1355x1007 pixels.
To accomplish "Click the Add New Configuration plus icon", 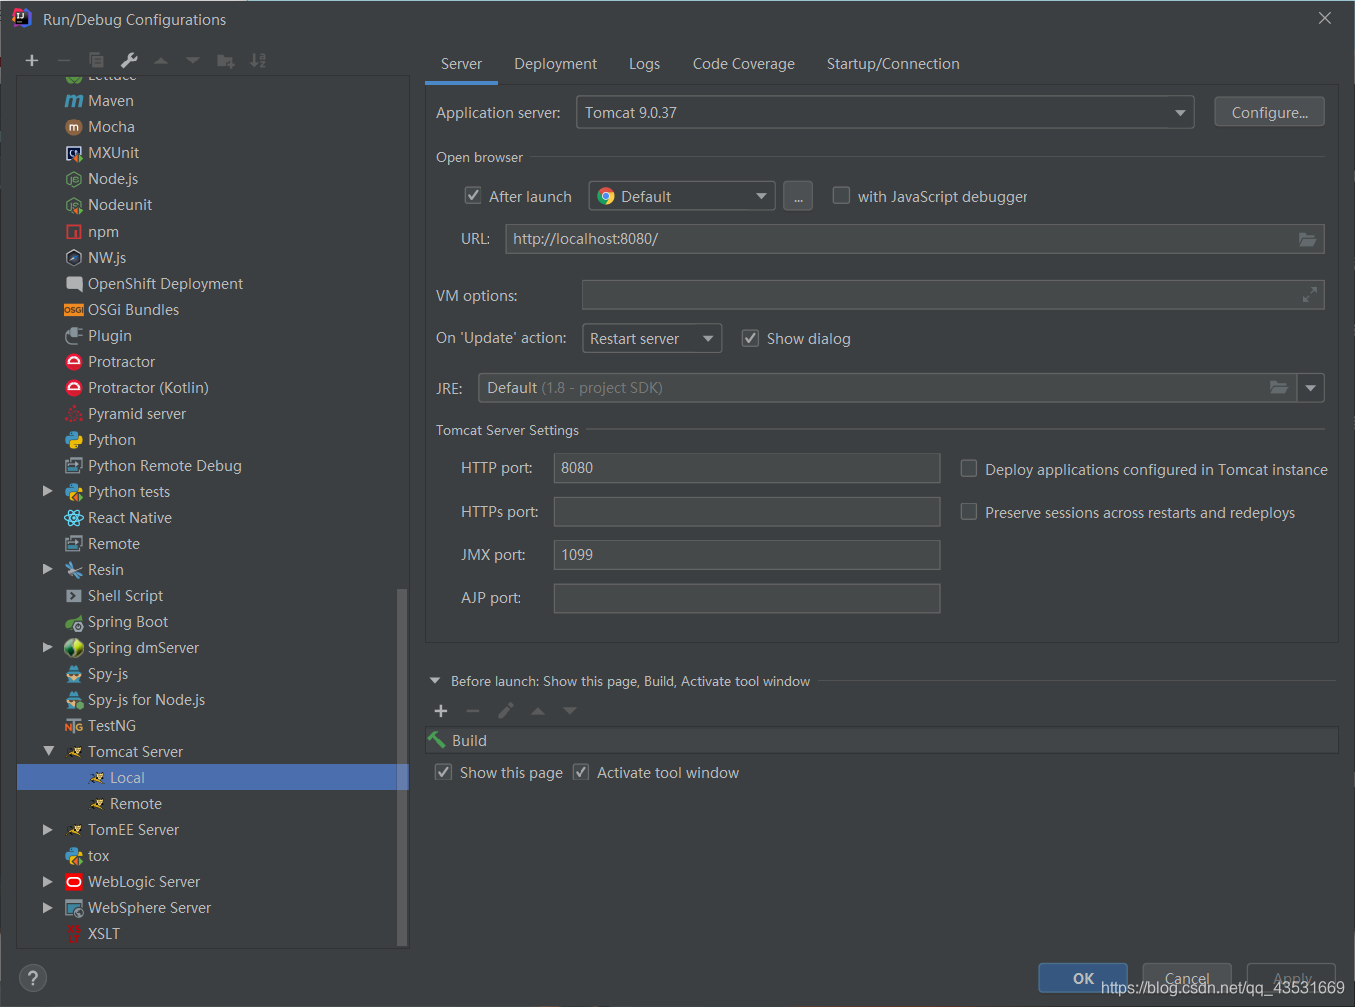I will coord(32,61).
